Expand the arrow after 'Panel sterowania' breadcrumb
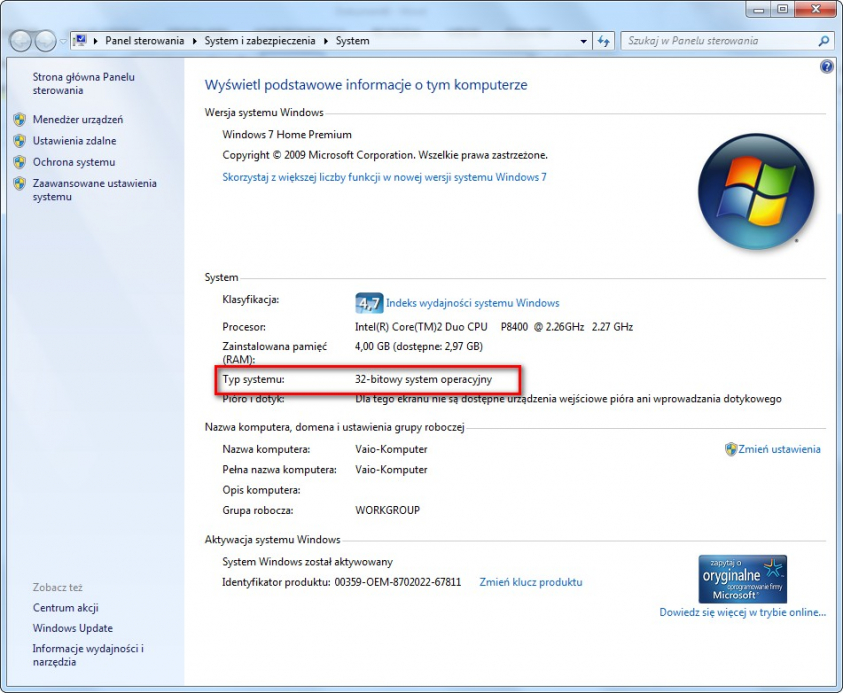 (x=194, y=41)
